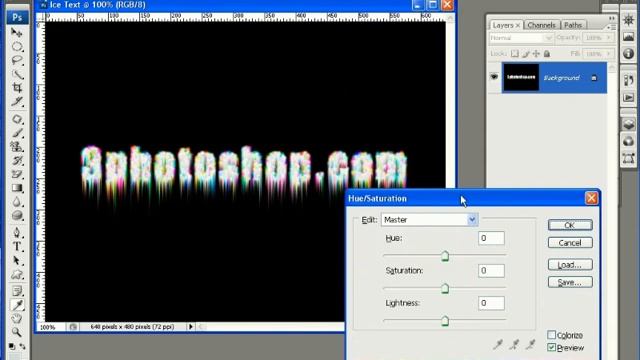640x360 pixels.
Task: Click the Load... button
Action: [x=570, y=264]
